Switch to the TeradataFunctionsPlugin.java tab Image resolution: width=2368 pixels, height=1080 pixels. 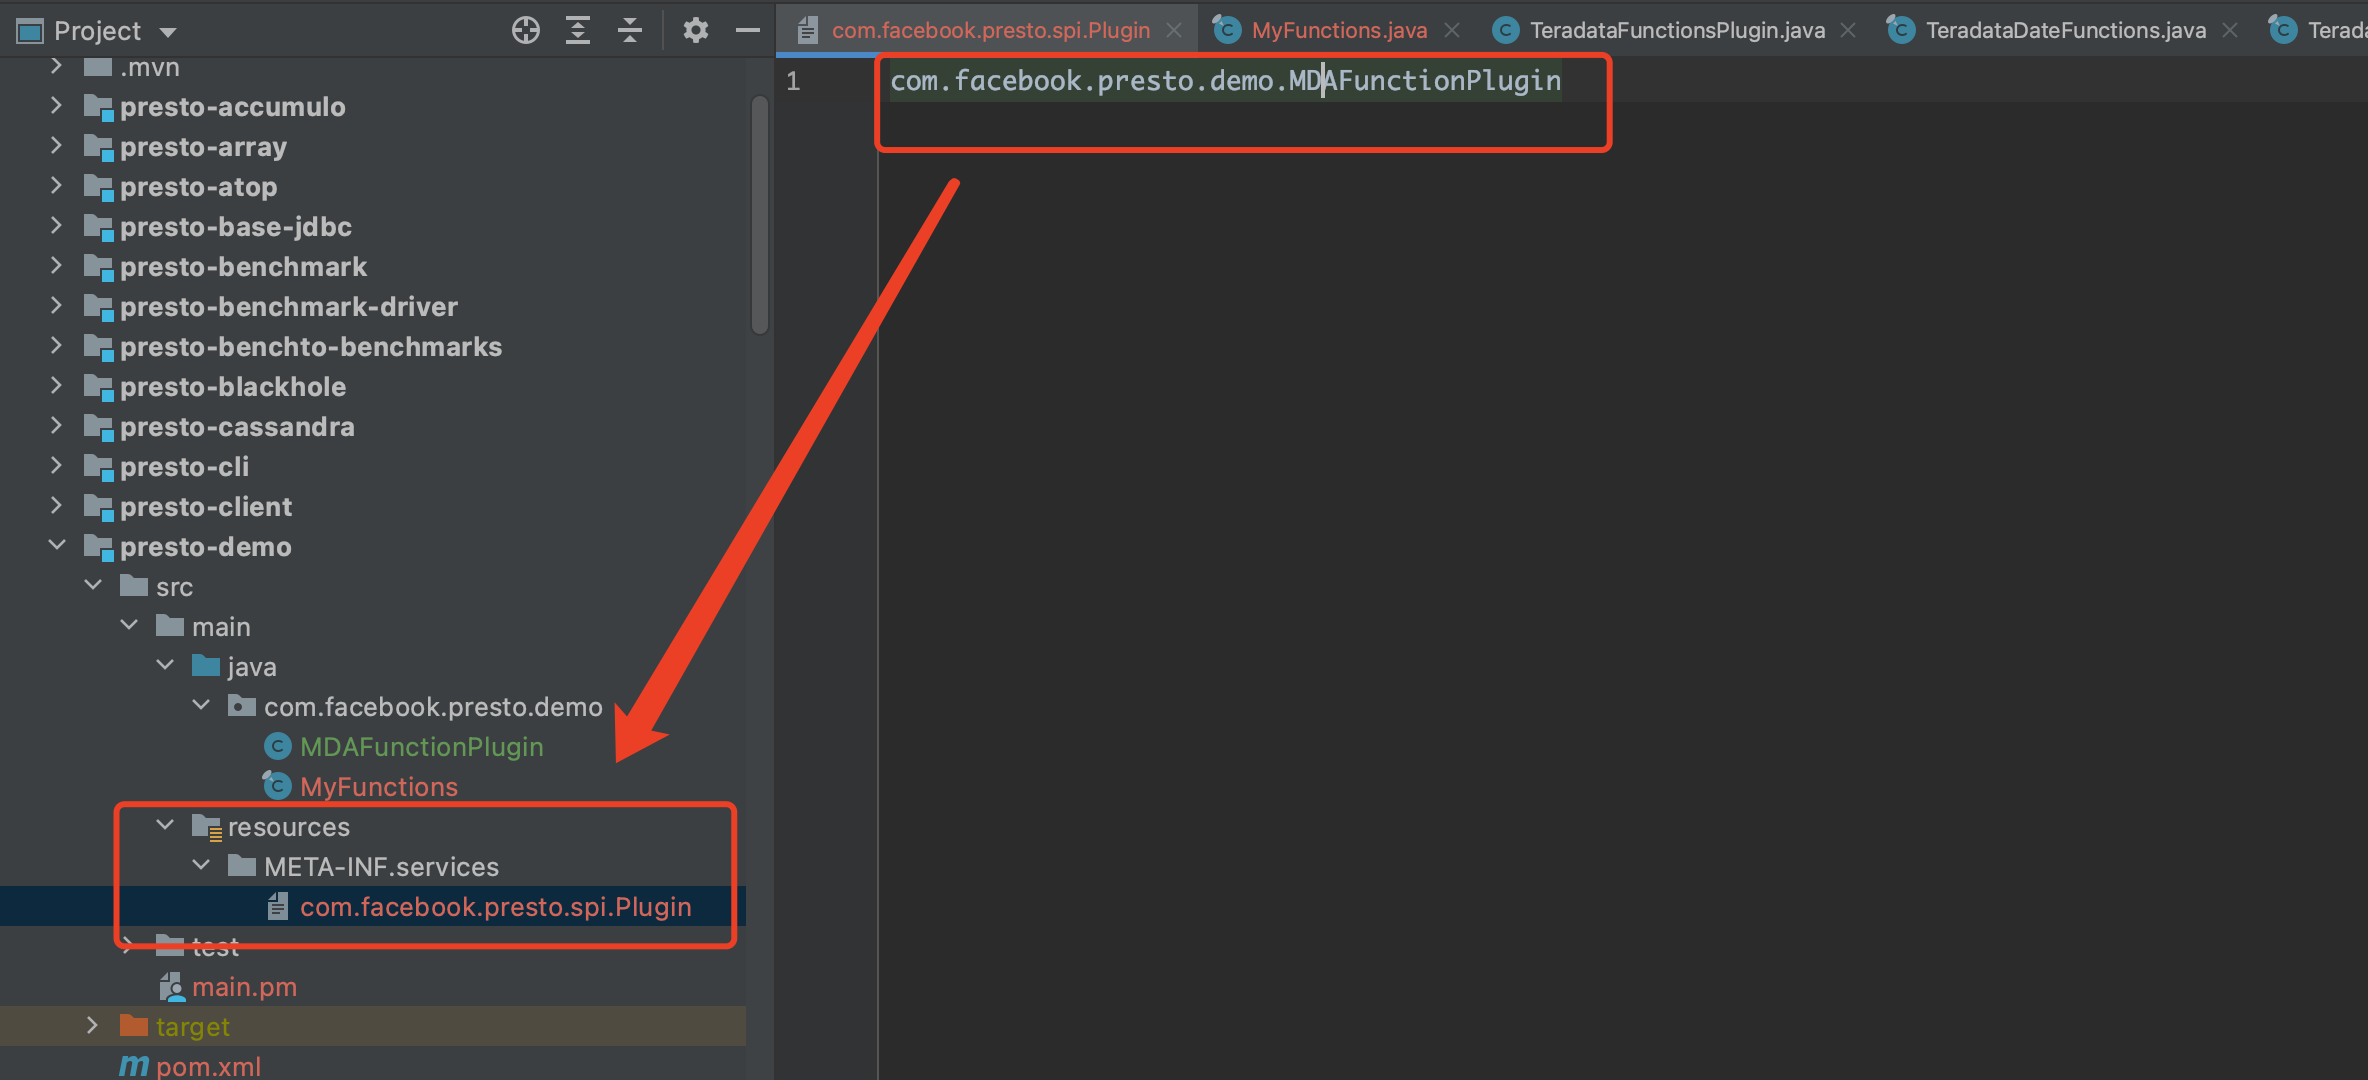coord(1676,31)
